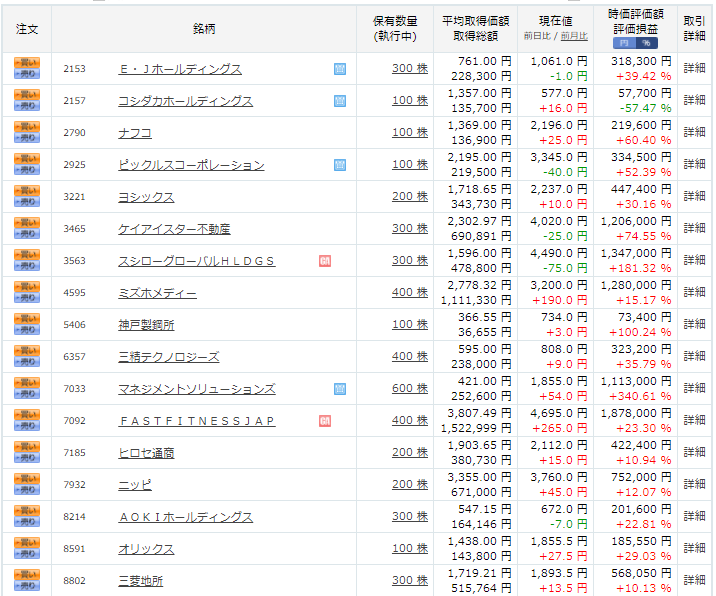
Task: Click the blue calendar icon beside マネジメントソリューションズ
Action: click(x=340, y=389)
